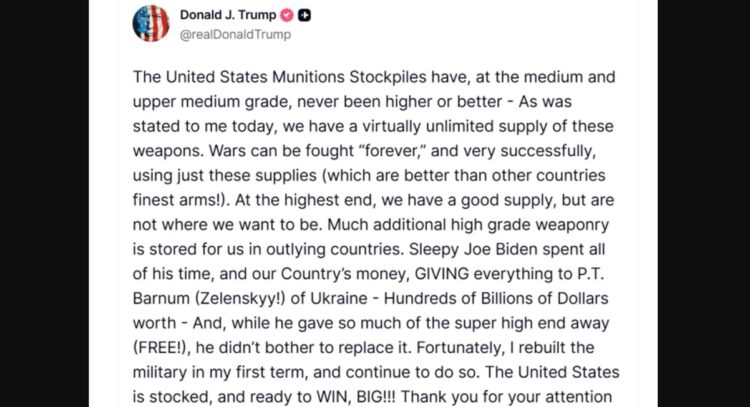Click the black plus badge icon

pos(304,15)
